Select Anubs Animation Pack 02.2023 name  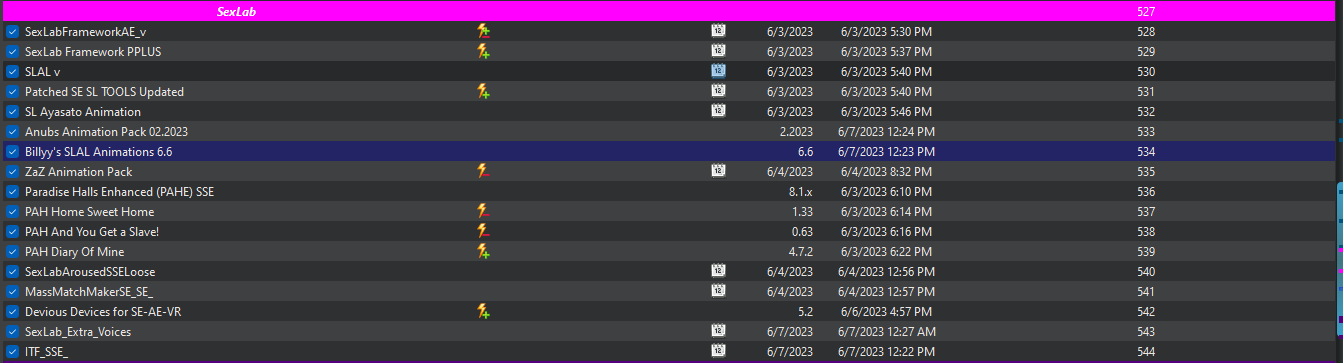pyautogui.click(x=107, y=132)
